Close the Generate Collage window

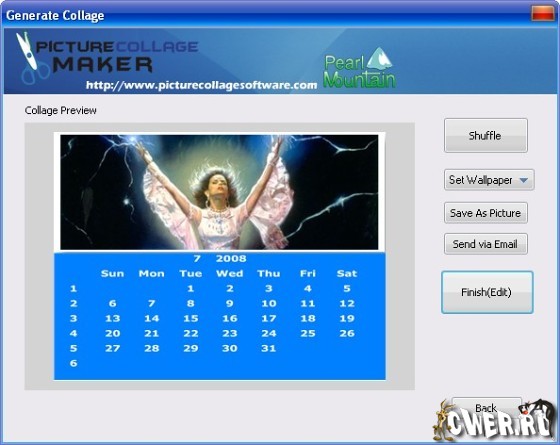[543, 14]
